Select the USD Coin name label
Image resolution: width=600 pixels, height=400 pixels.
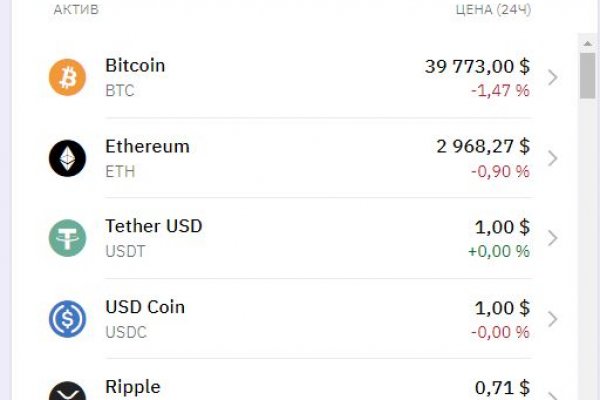coord(145,307)
